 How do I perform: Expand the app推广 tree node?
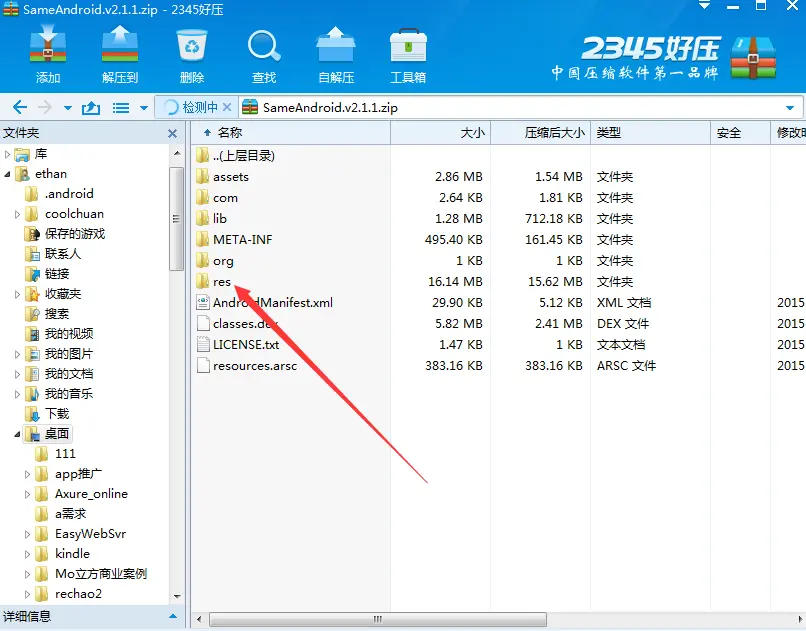click(28, 475)
